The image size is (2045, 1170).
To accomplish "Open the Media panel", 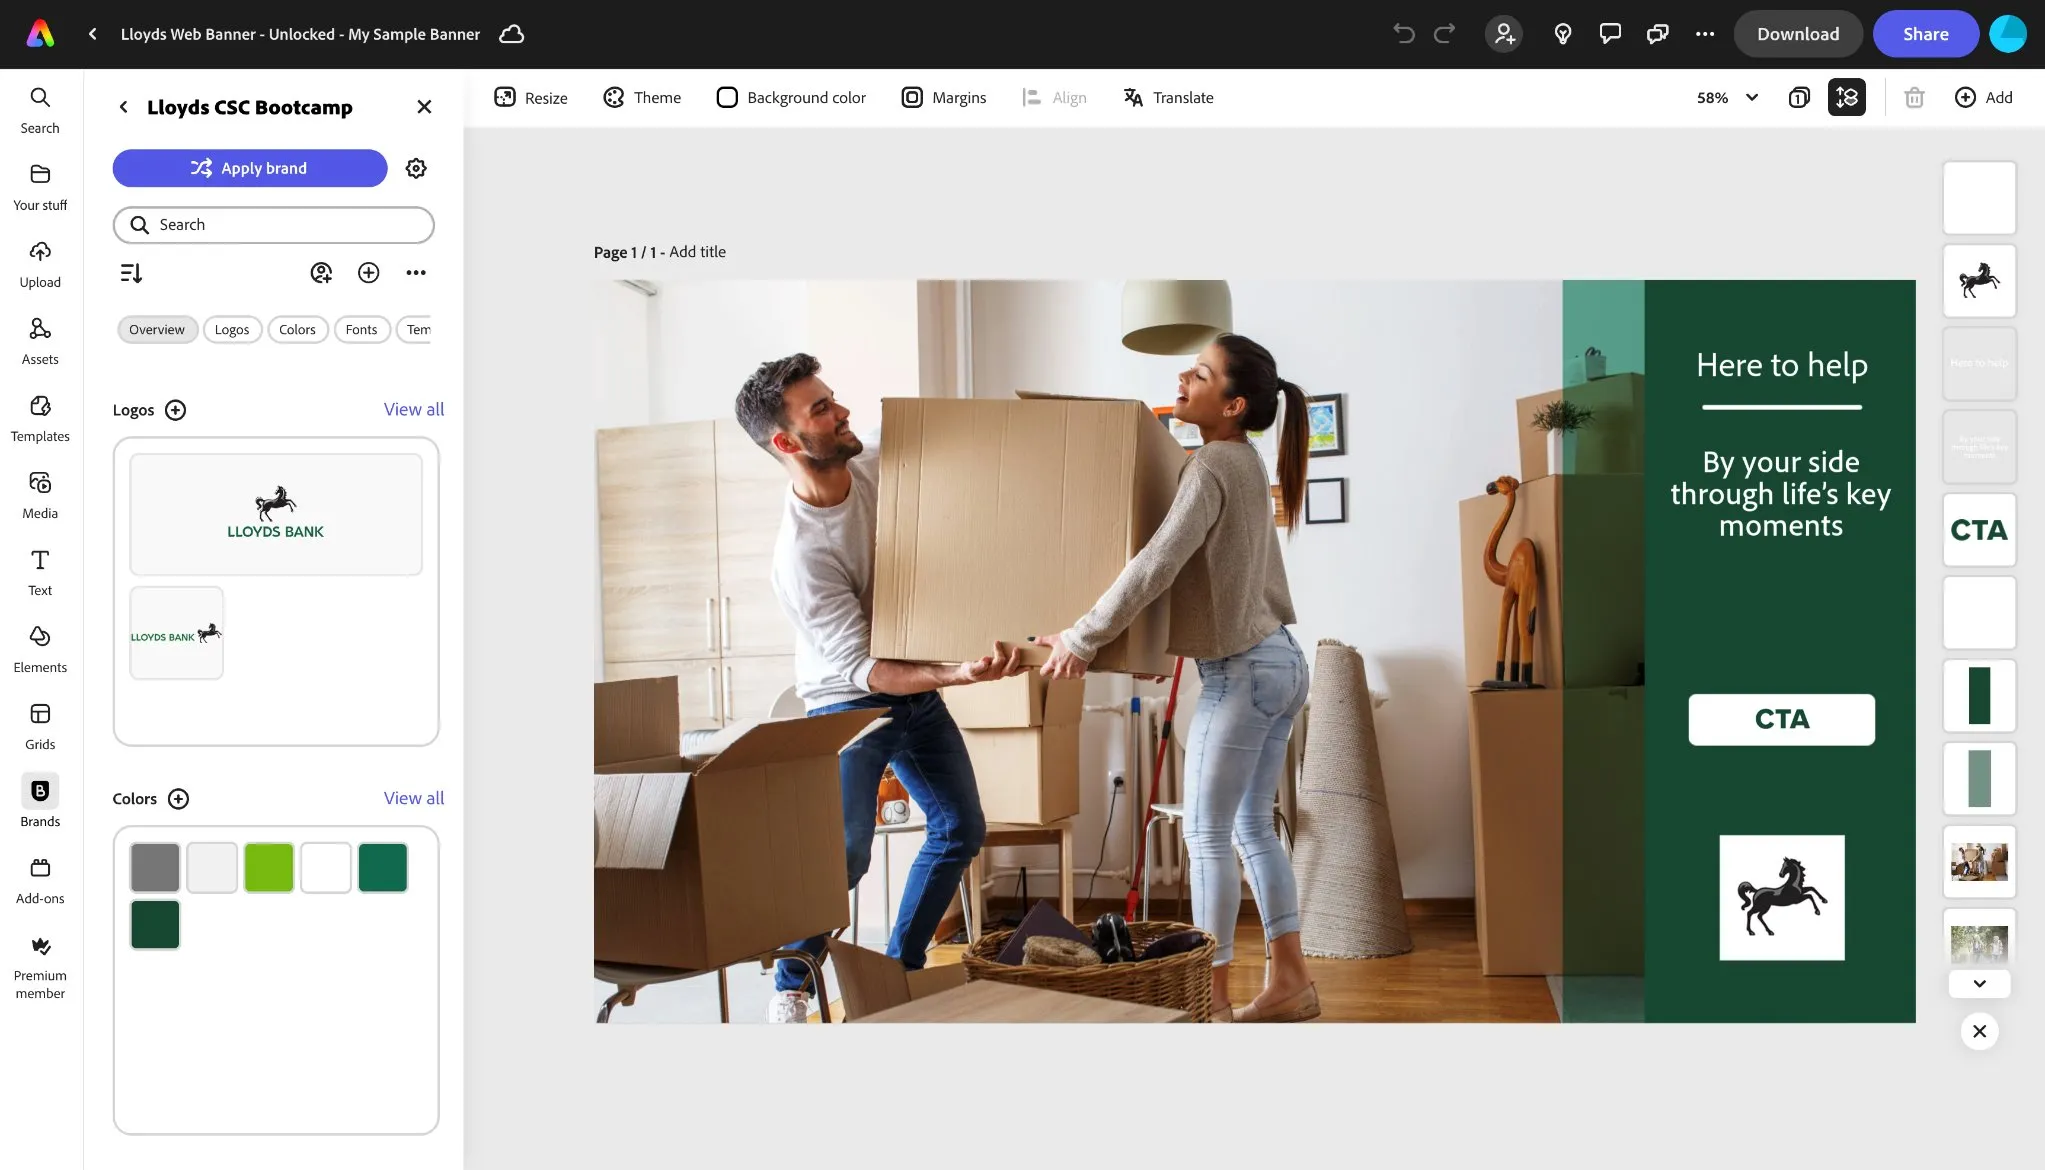I will pos(40,495).
